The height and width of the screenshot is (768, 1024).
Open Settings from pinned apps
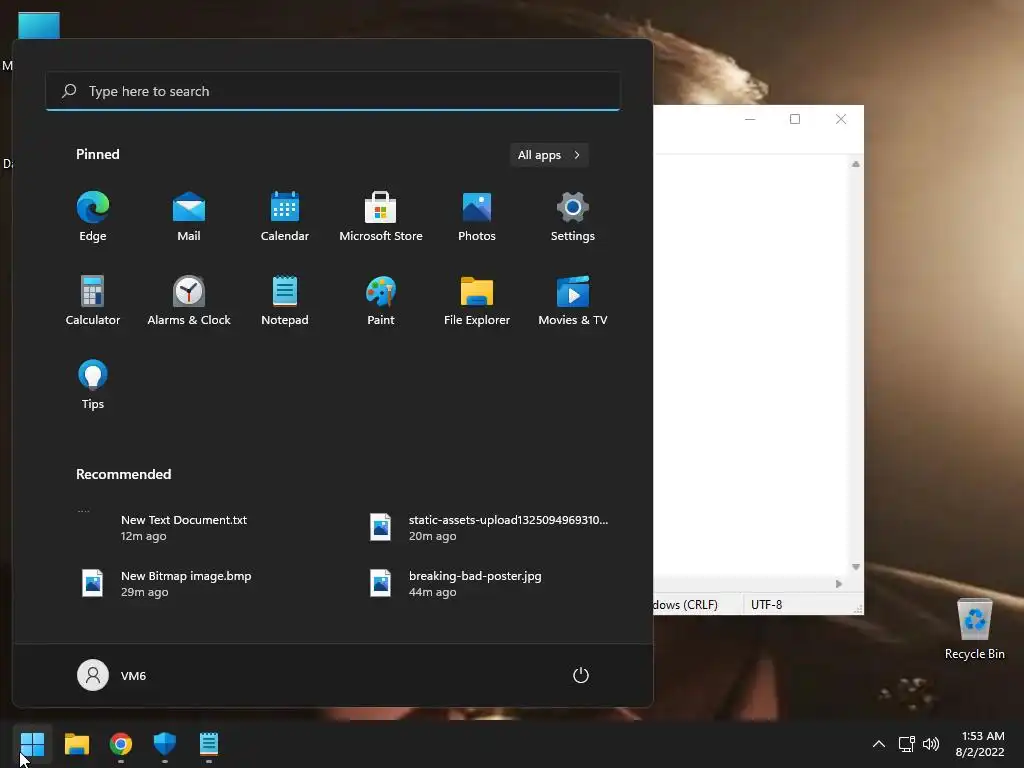pos(573,217)
